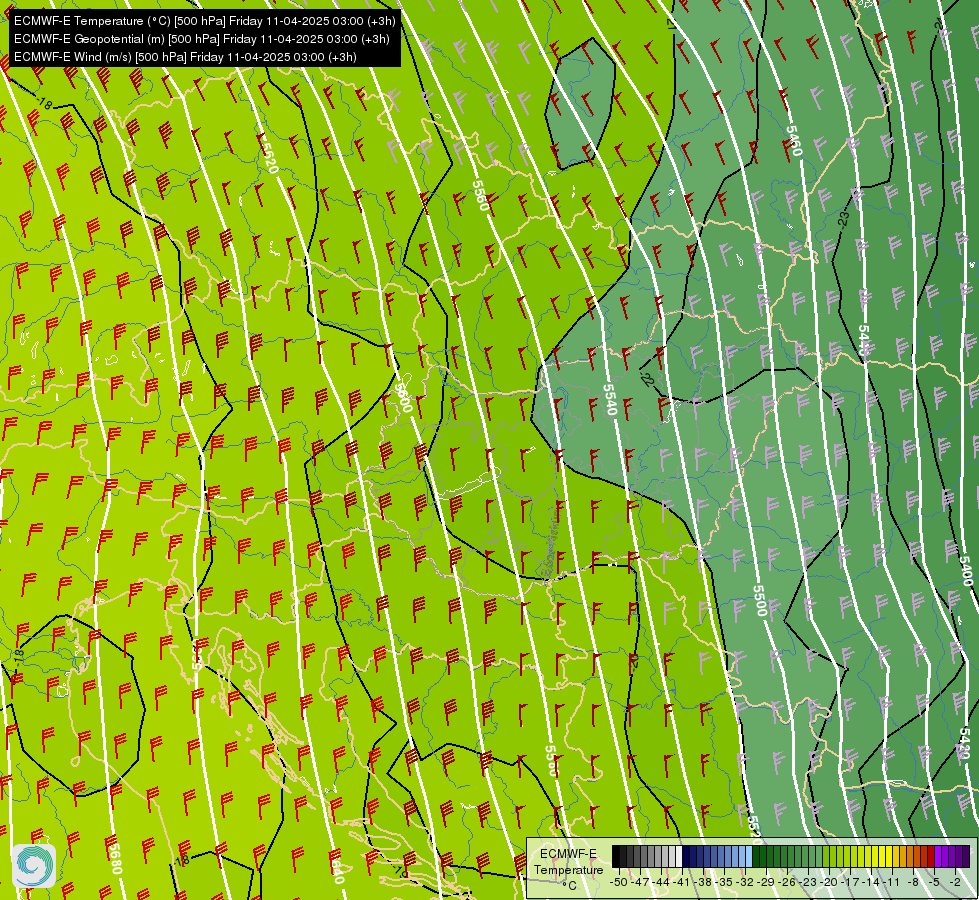Click the -29 tick label in the legend
Image resolution: width=979 pixels, height=900 pixels.
pos(766,882)
